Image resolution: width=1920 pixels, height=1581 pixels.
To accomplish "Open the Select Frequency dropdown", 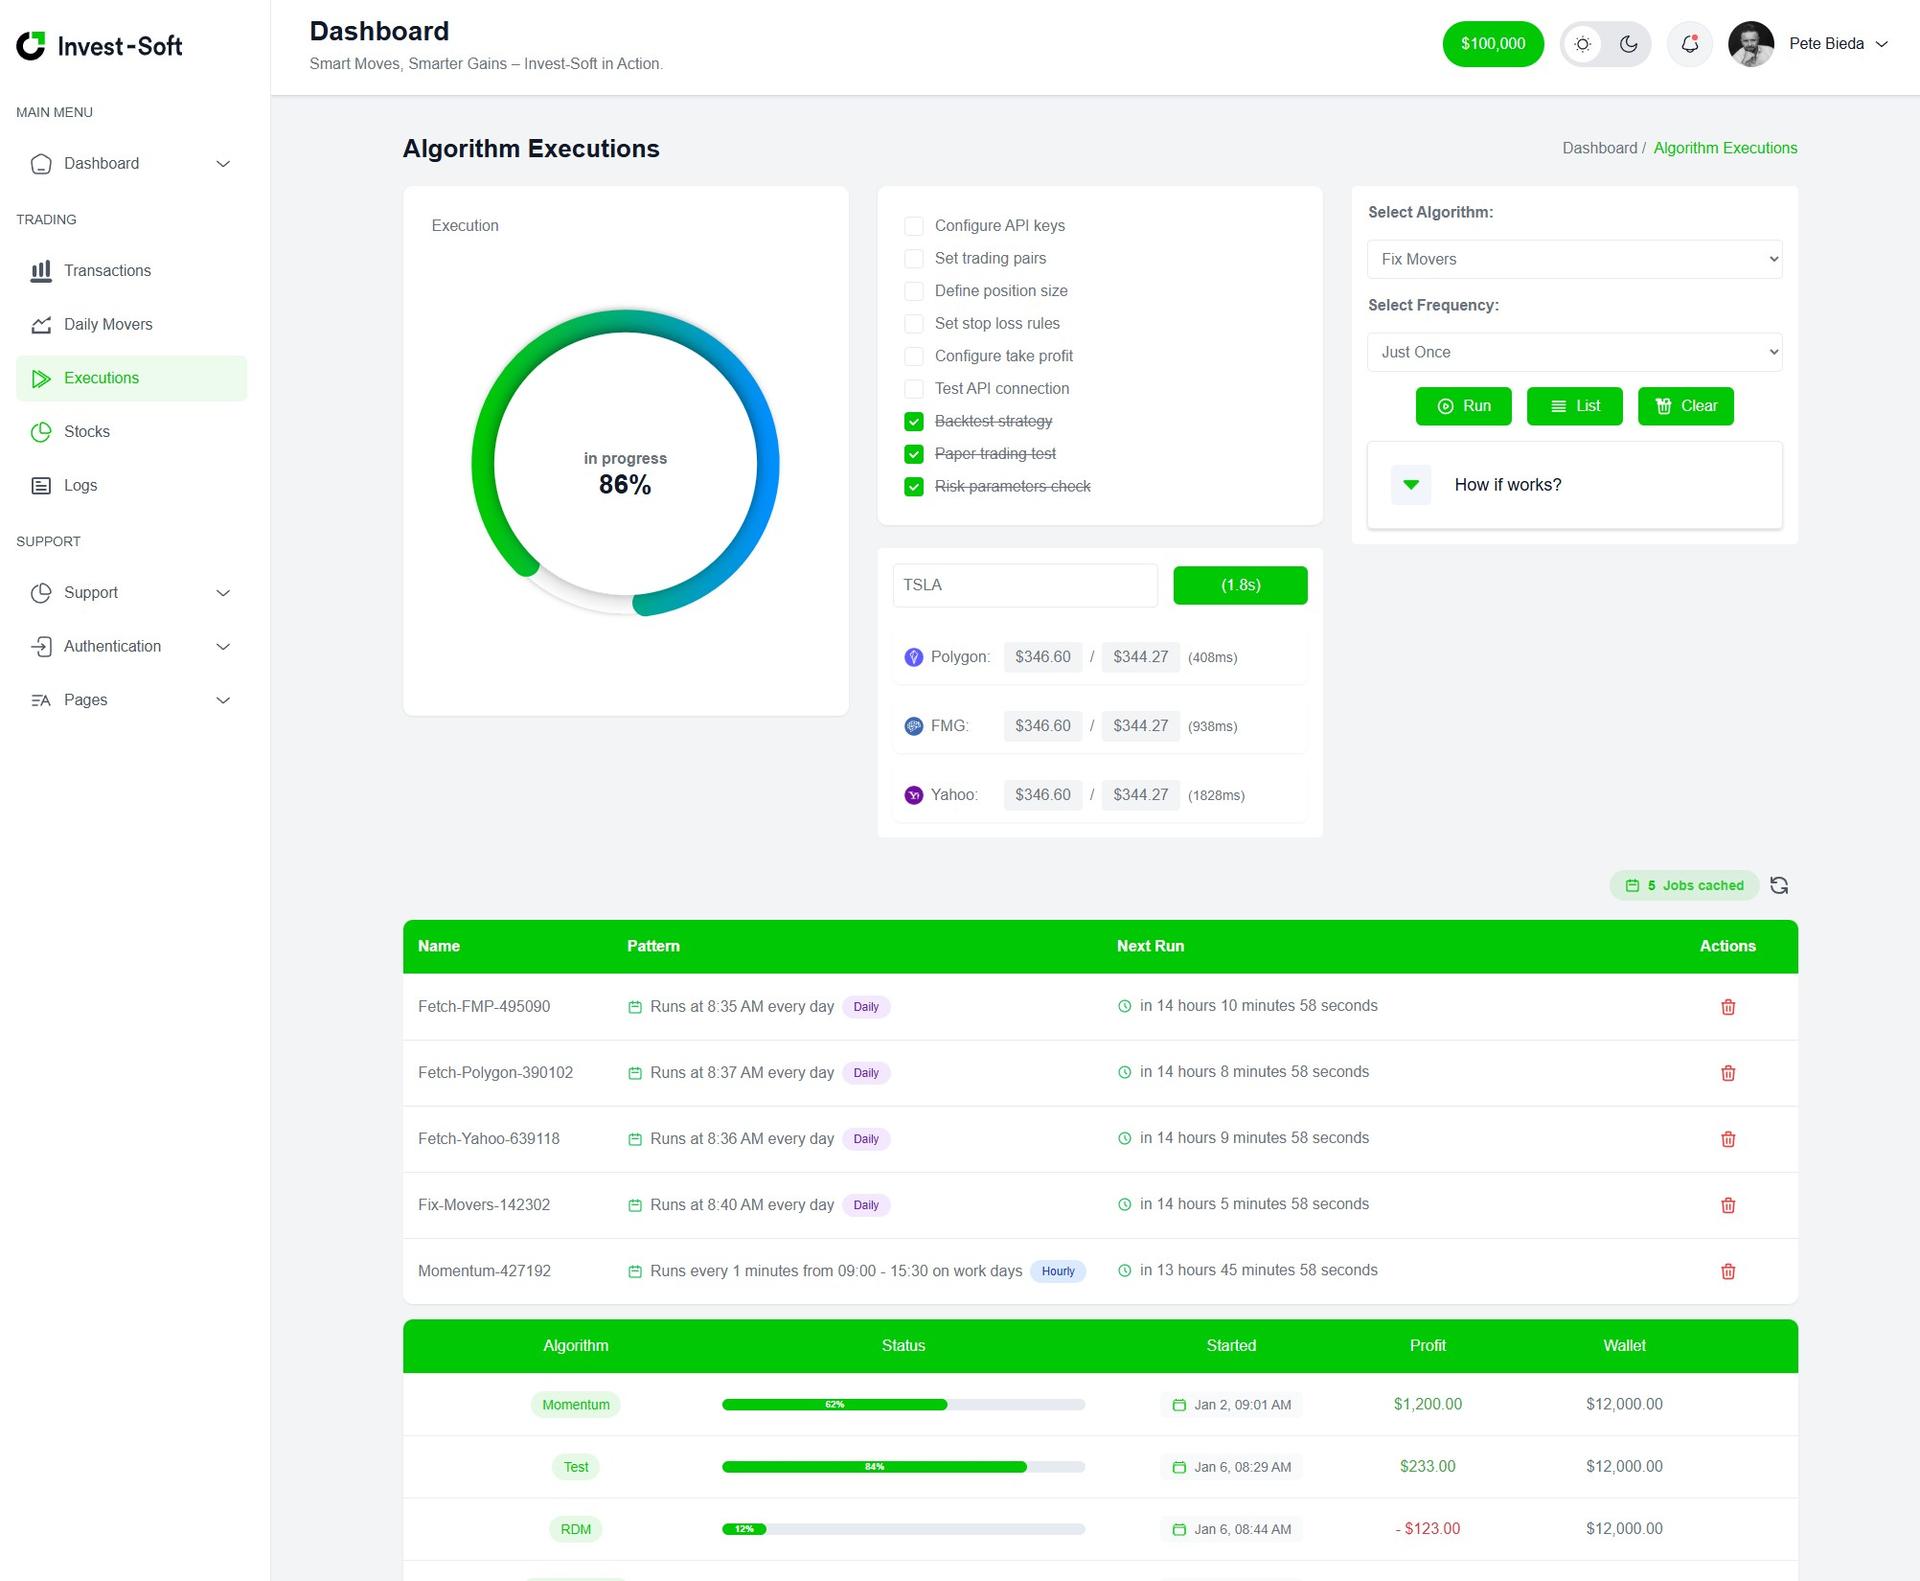I will [x=1574, y=352].
